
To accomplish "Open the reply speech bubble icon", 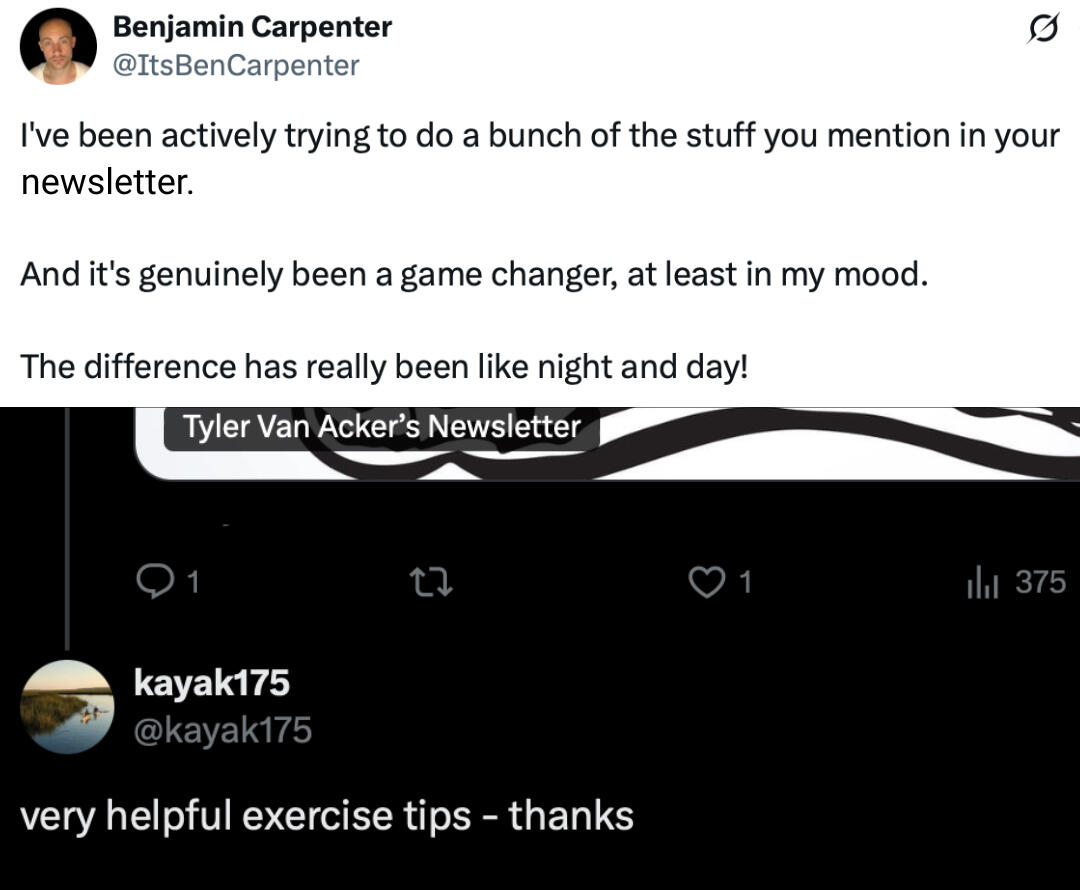I will [154, 582].
